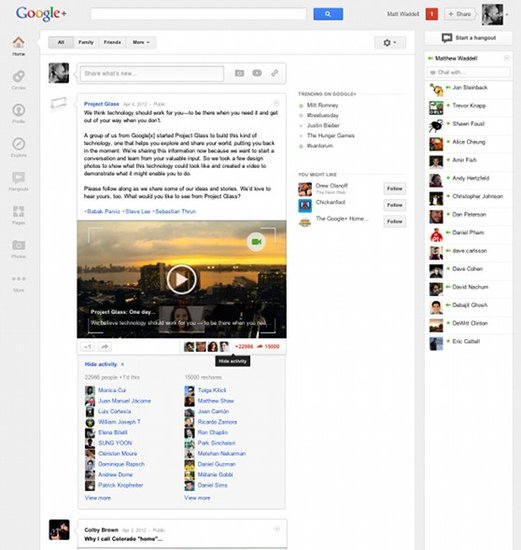Open the red notifications badge

point(432,14)
